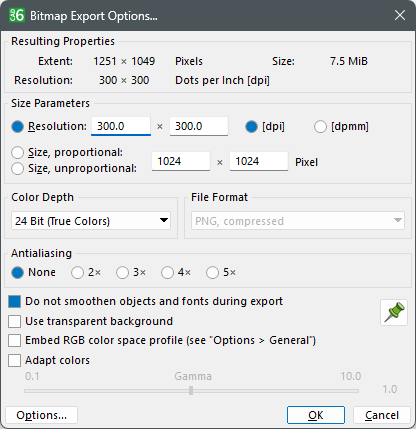Click the Gamma slider handle

(191, 390)
